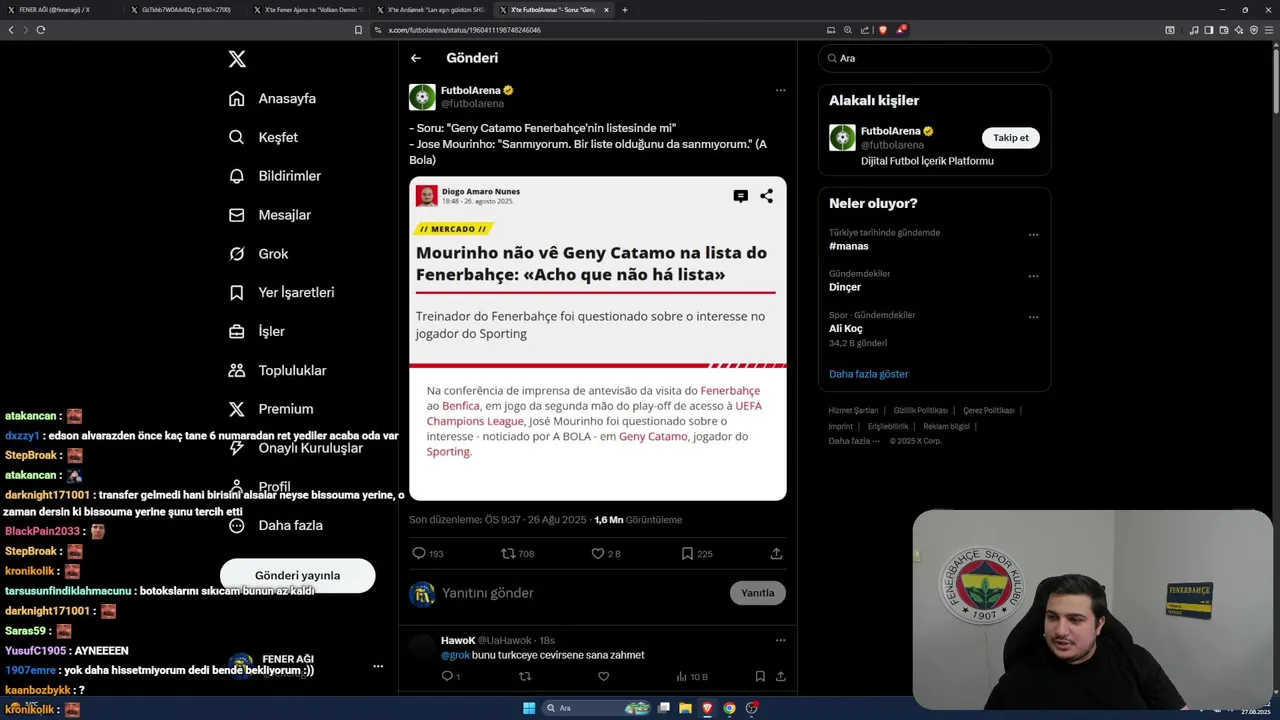Screen dimensions: 1280x720
Task: Like HawoK's comment
Action: 603,676
